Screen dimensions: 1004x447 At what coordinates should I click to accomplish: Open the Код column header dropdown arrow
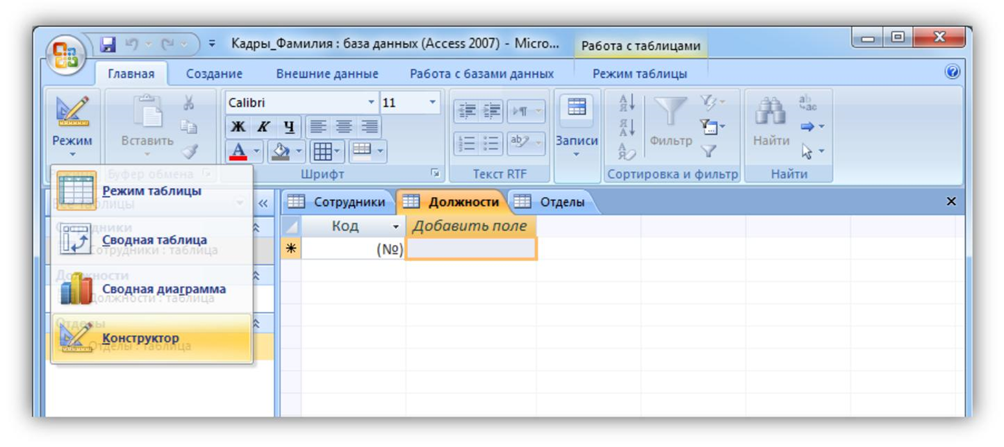click(x=395, y=227)
